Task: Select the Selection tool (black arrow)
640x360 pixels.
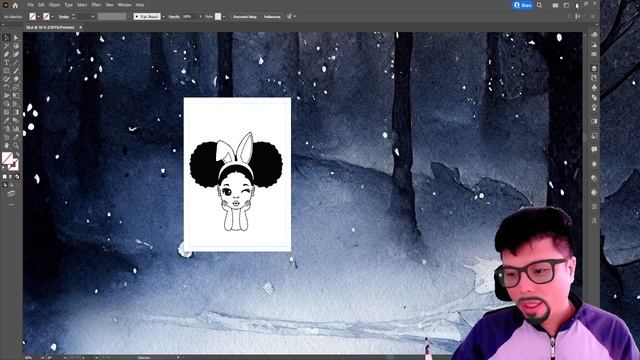Action: point(7,38)
